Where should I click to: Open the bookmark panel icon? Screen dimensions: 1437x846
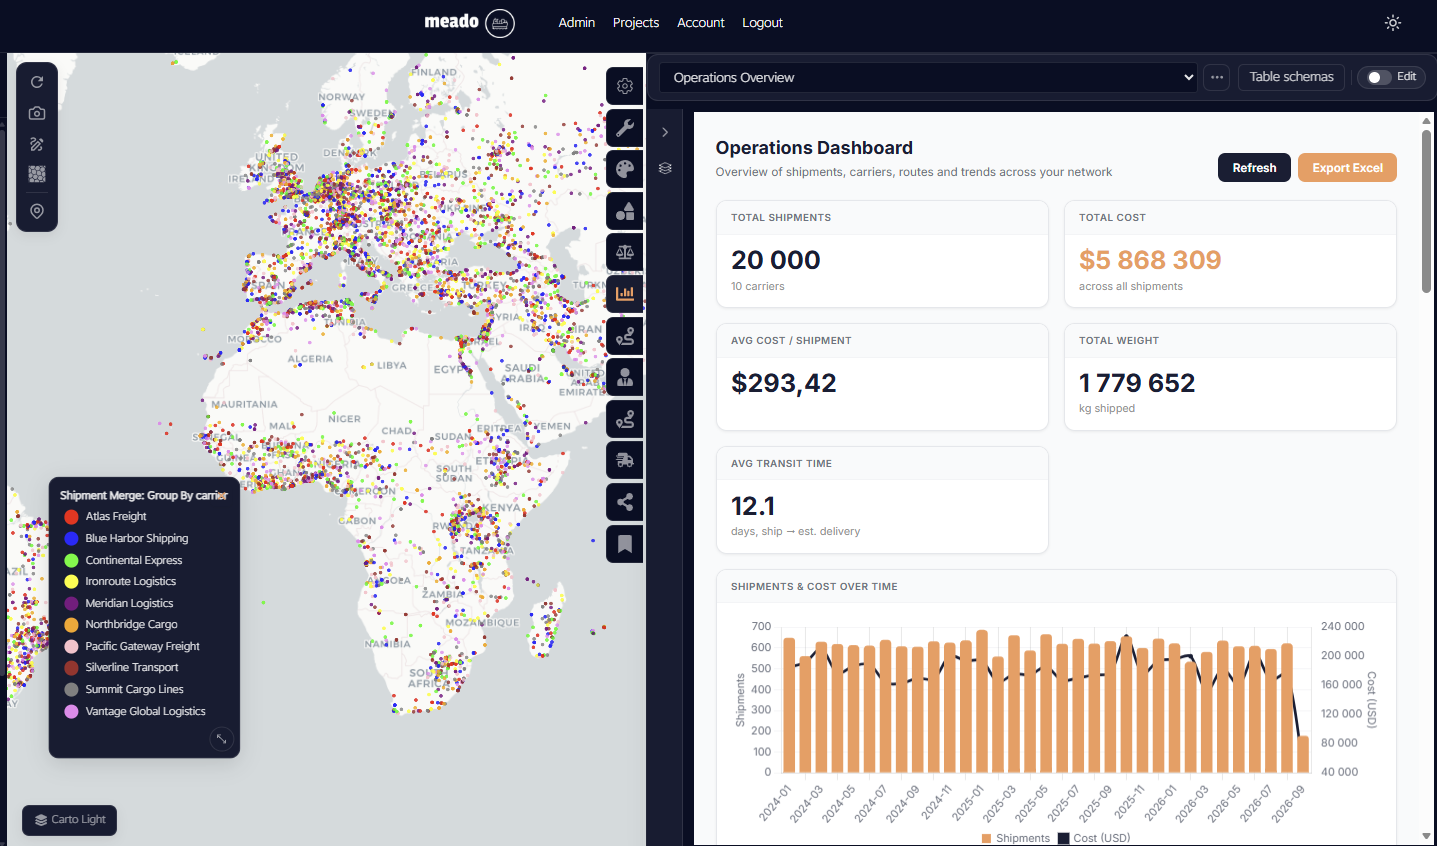(x=625, y=544)
